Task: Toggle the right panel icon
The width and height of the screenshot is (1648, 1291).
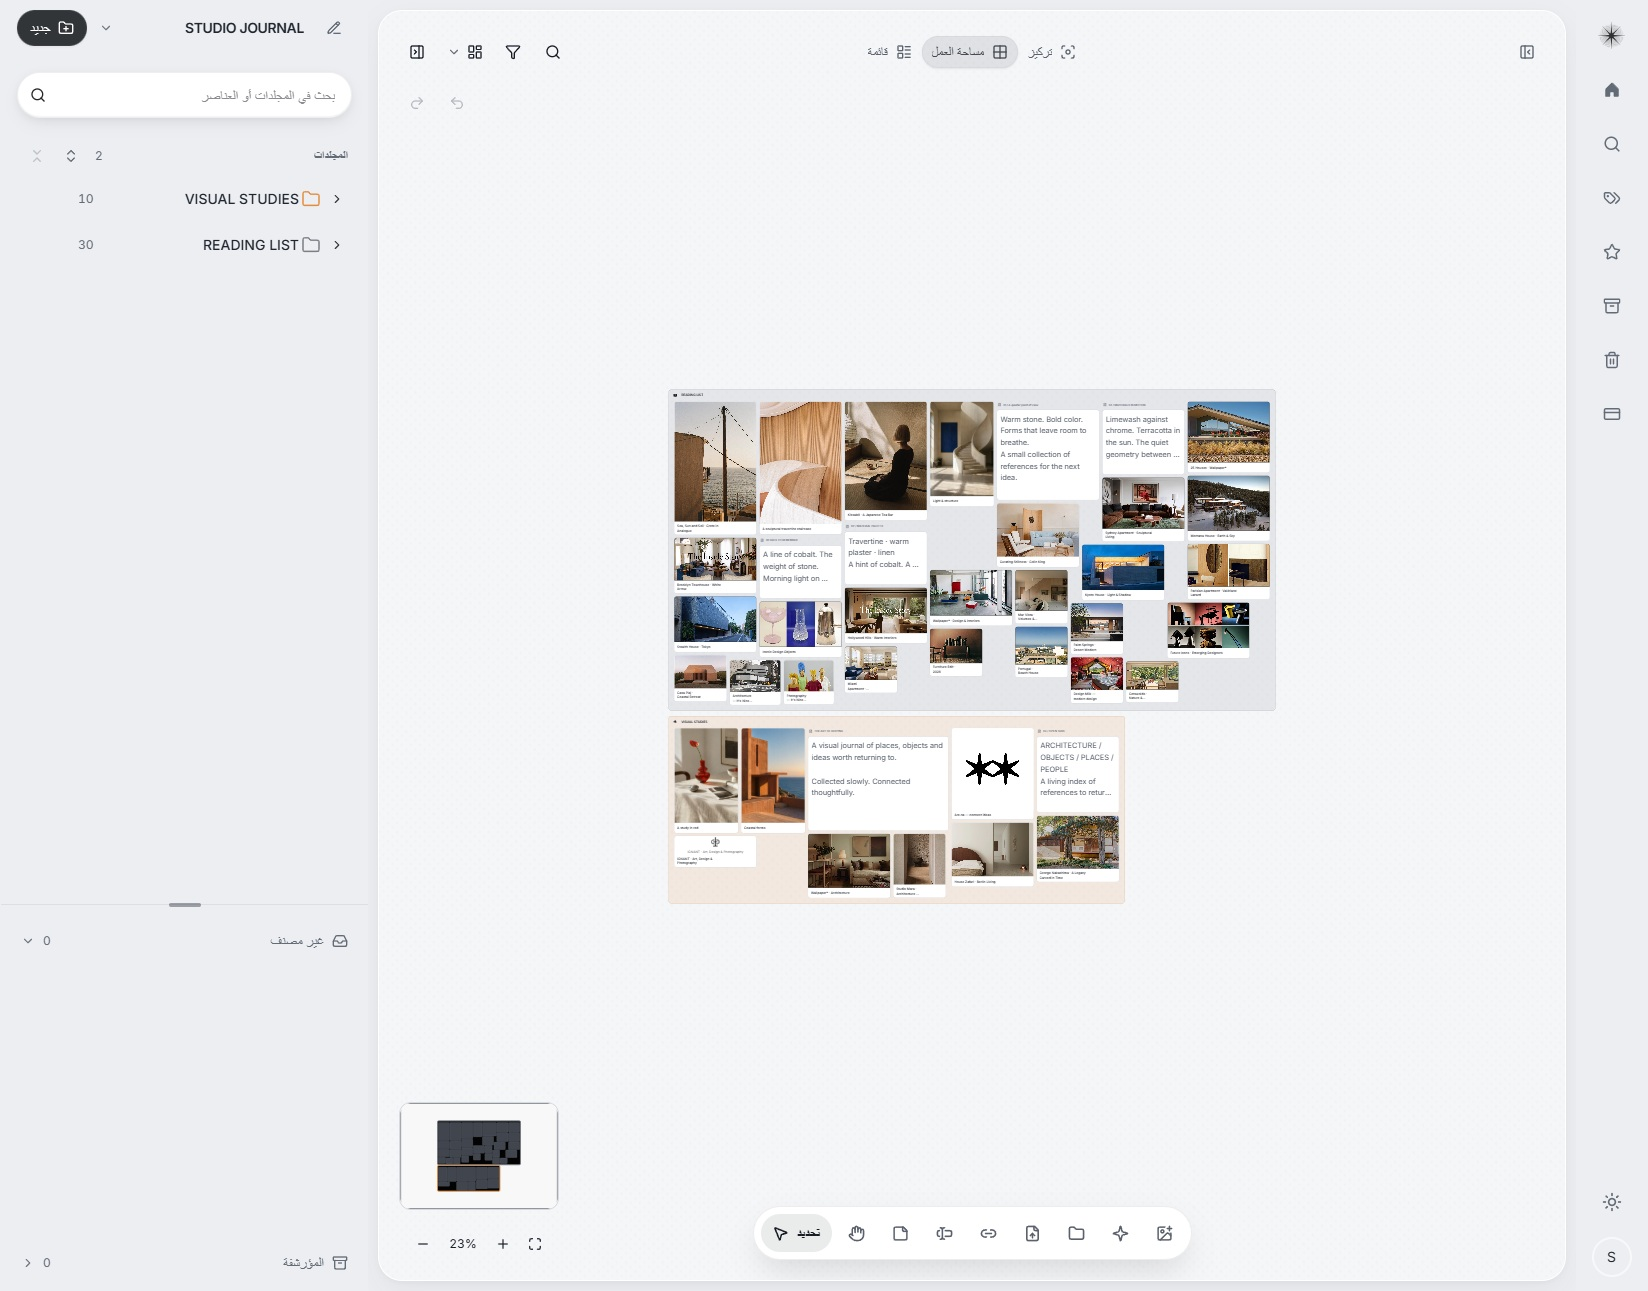Action: pos(1527,52)
